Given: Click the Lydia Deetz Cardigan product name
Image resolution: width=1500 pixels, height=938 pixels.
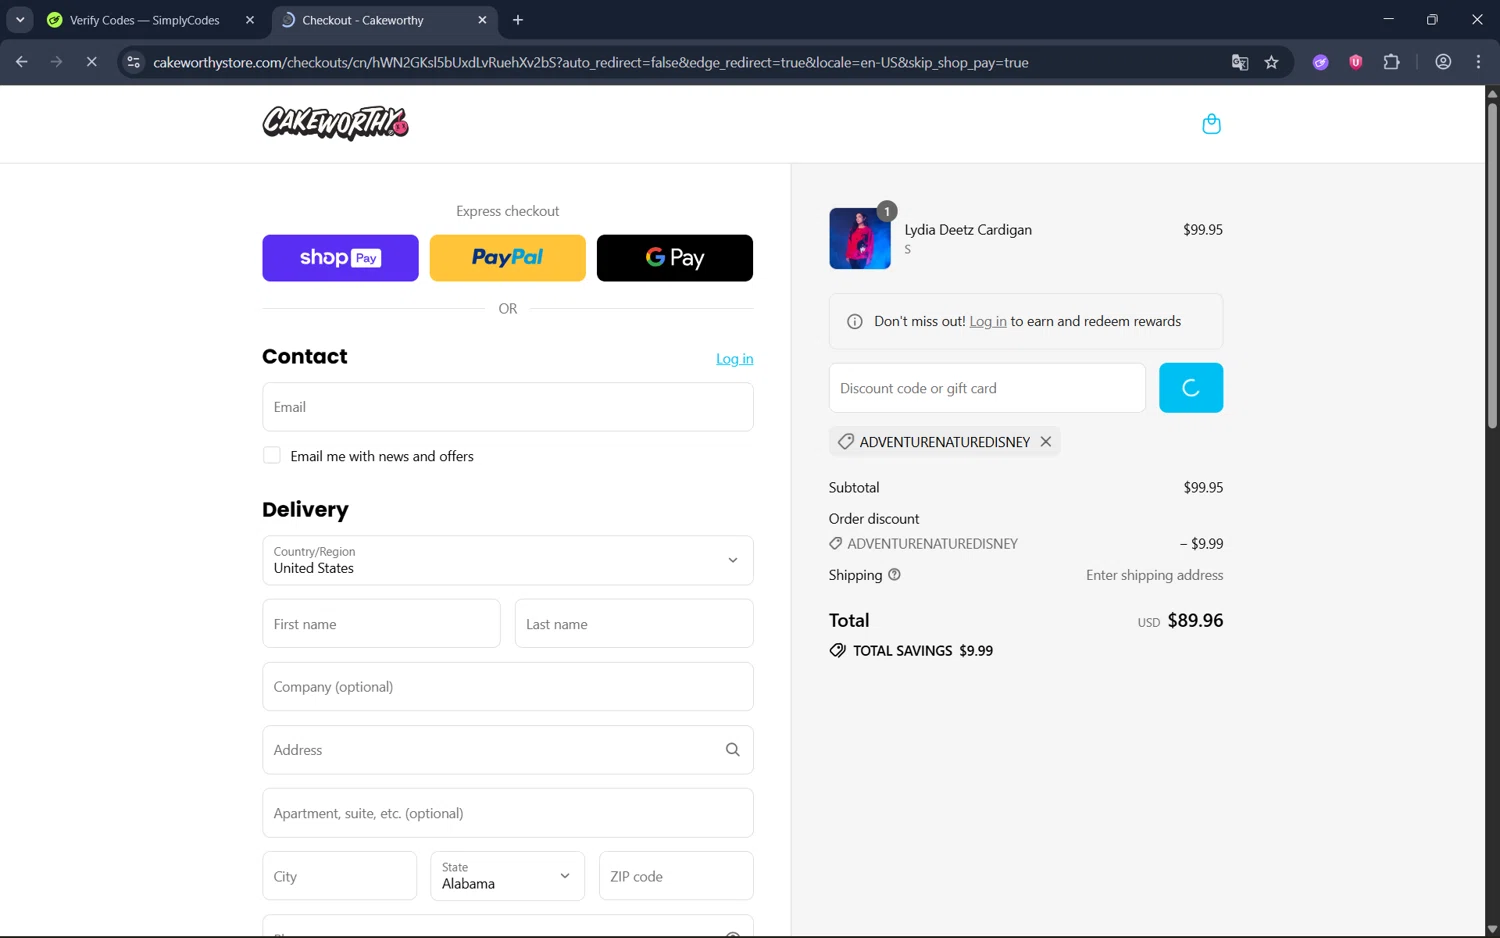Looking at the screenshot, I should pos(968,229).
